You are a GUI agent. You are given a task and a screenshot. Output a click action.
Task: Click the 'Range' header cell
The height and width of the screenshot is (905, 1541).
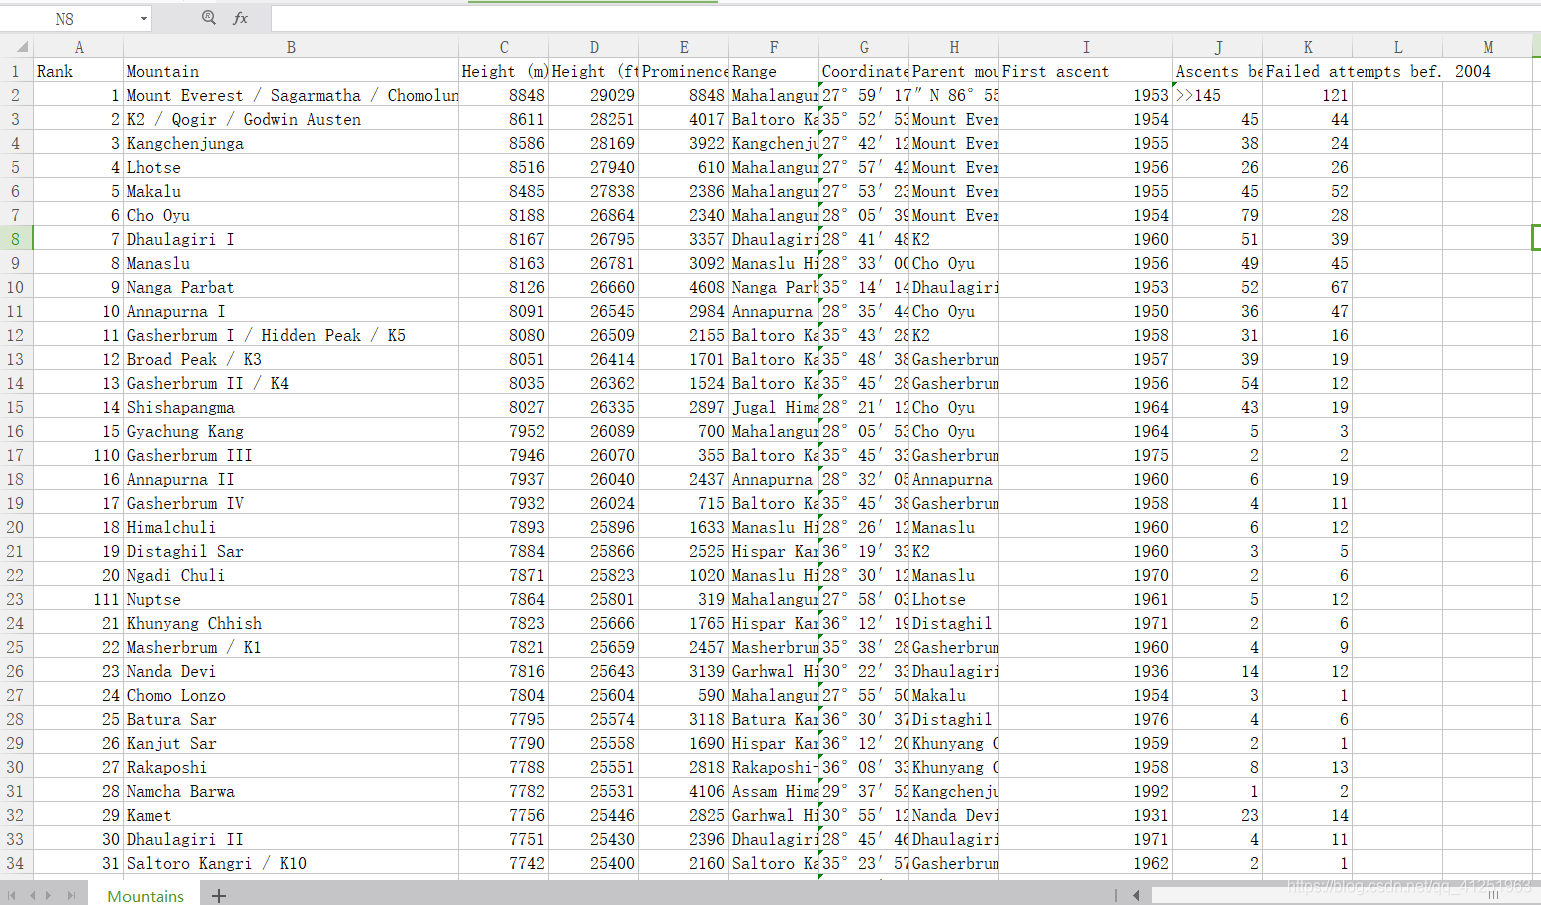(x=774, y=71)
